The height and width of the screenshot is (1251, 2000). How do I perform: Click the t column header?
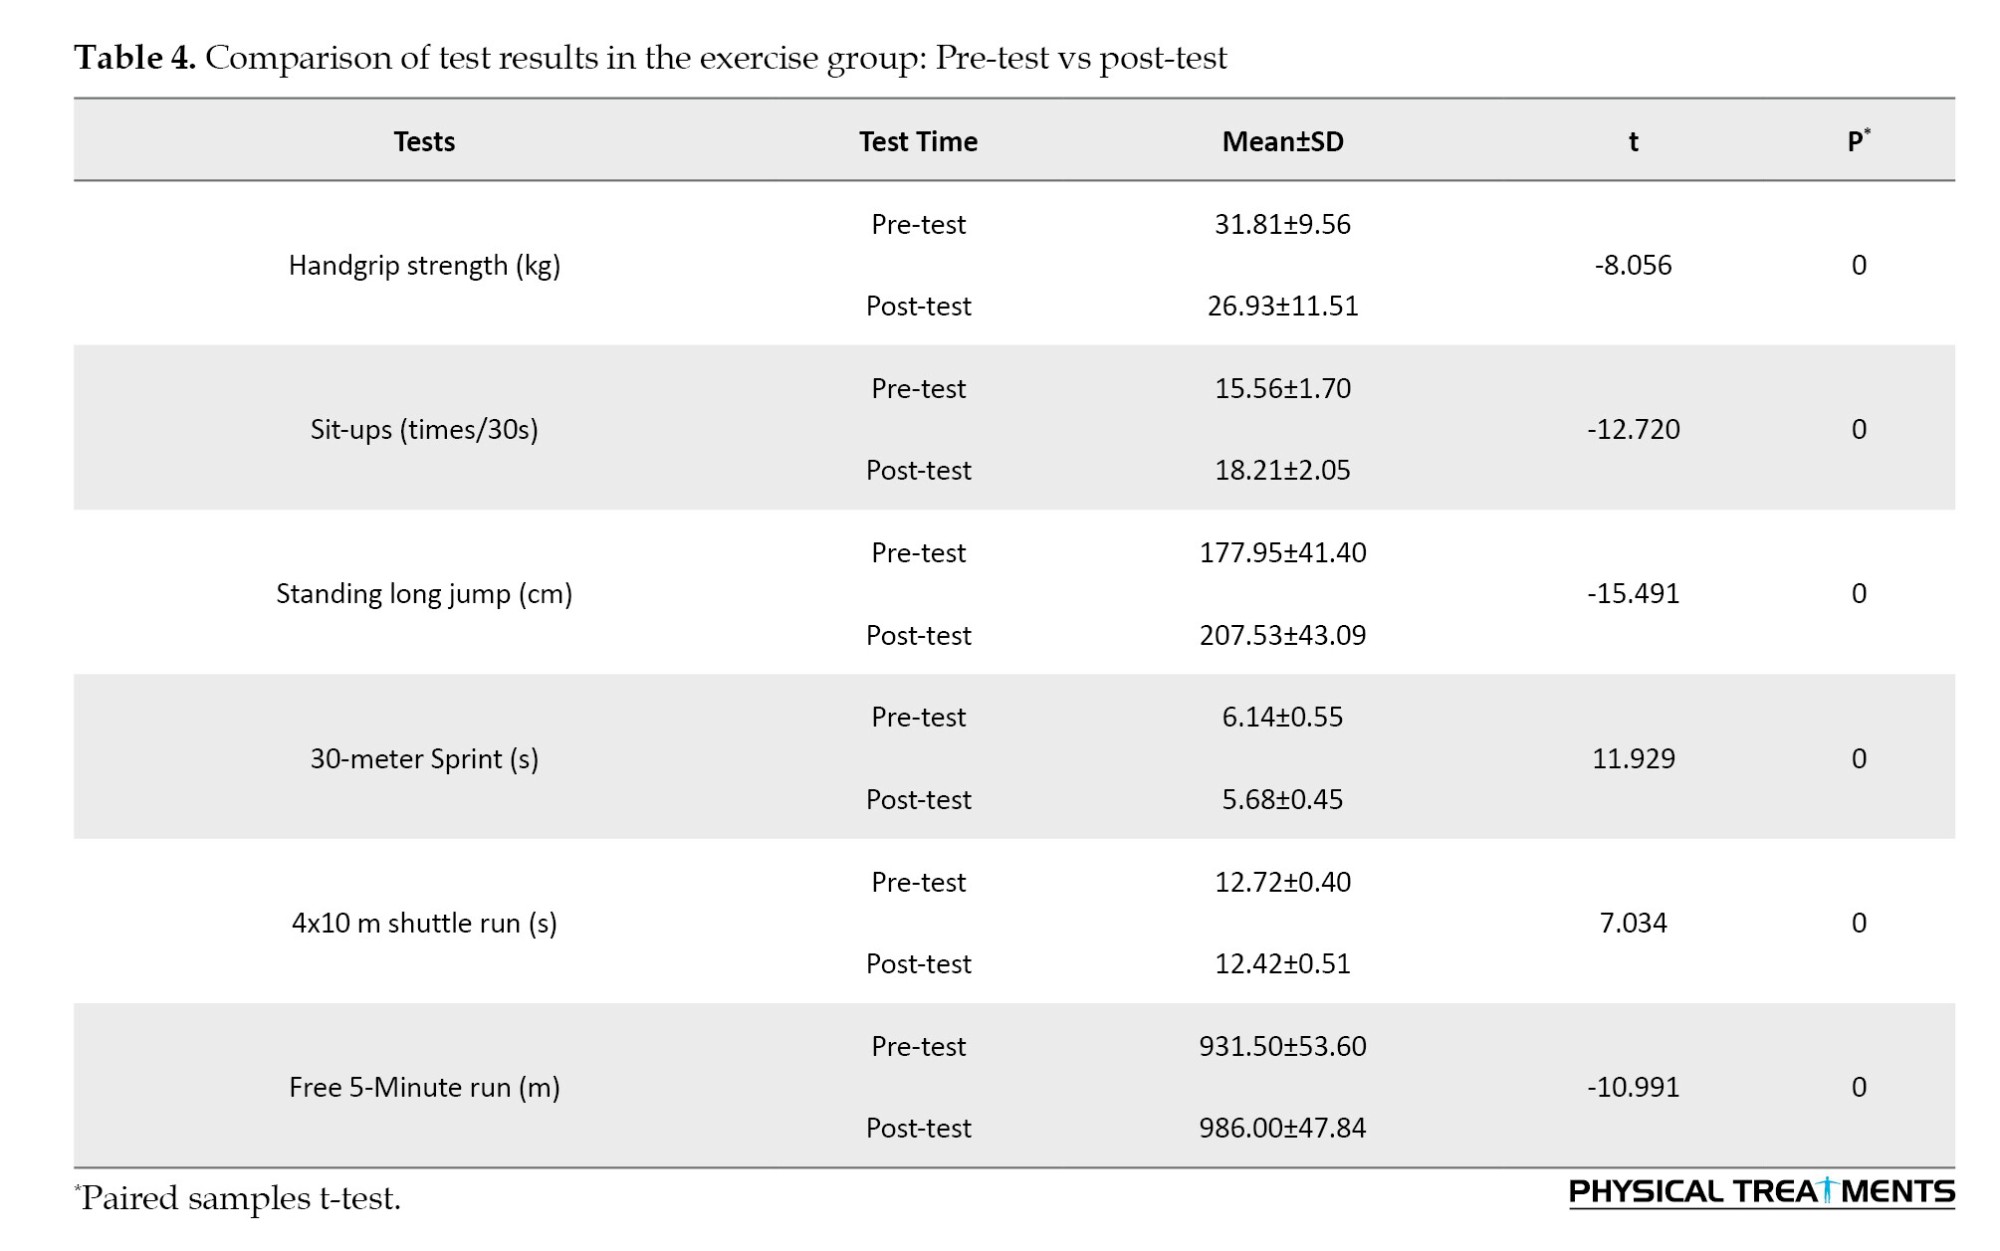click(x=1633, y=141)
